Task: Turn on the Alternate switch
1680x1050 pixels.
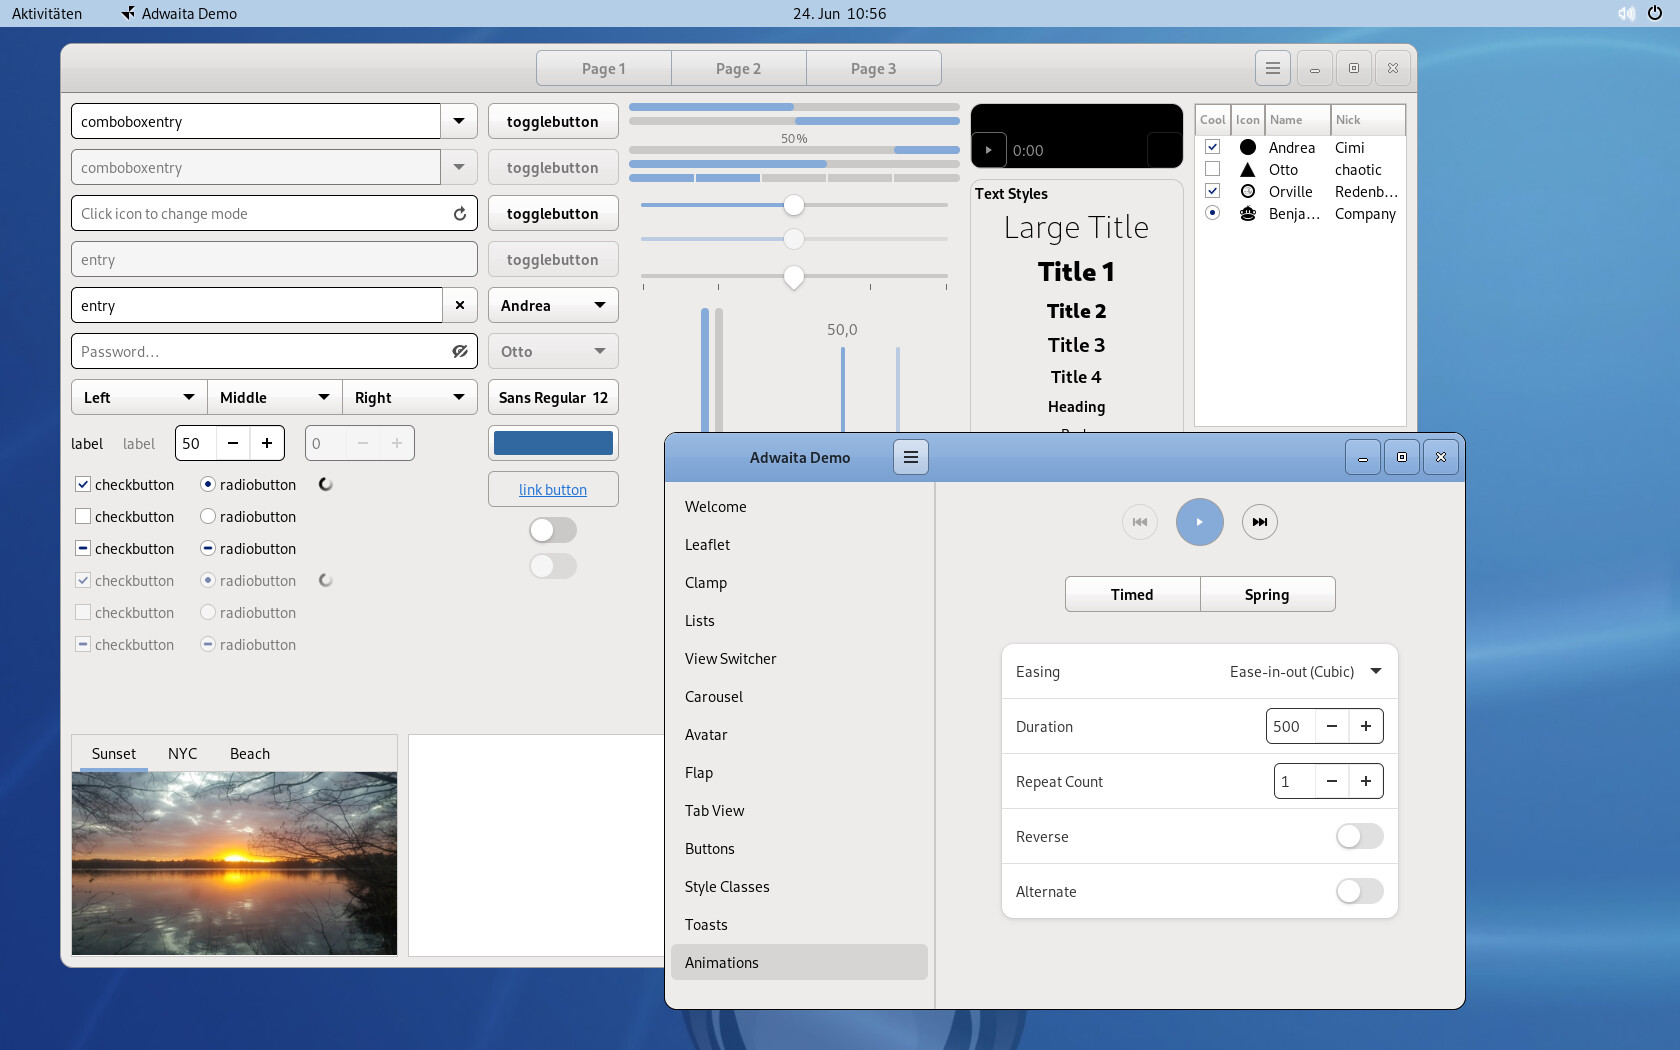Action: click(x=1359, y=891)
